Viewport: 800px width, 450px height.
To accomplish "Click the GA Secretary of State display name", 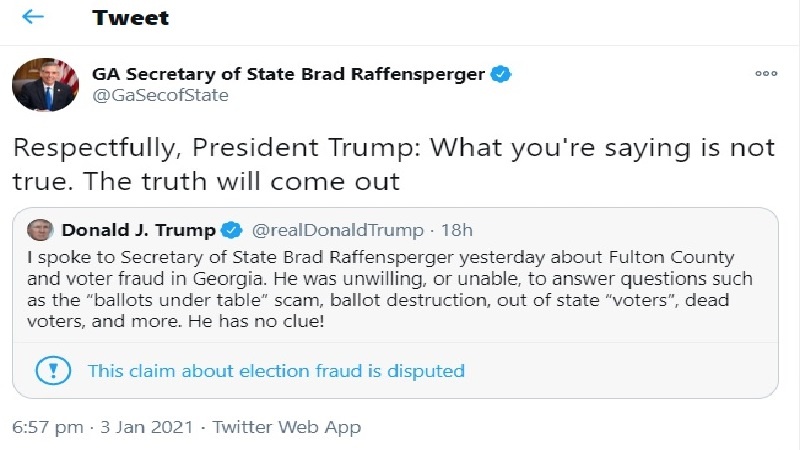I will pos(288,74).
